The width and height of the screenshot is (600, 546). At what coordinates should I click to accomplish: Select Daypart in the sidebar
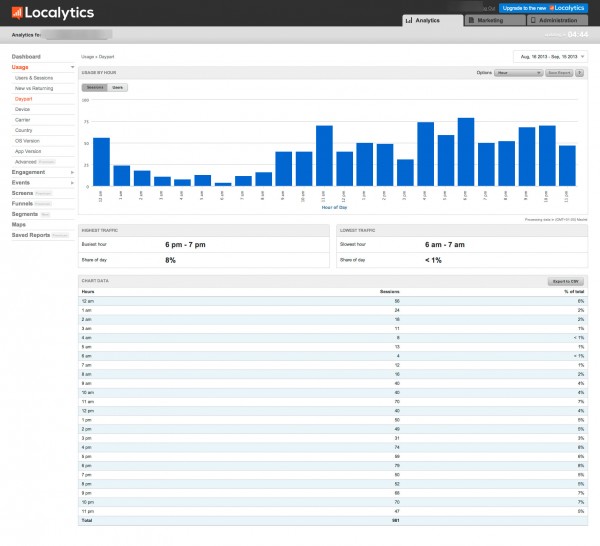(23, 99)
